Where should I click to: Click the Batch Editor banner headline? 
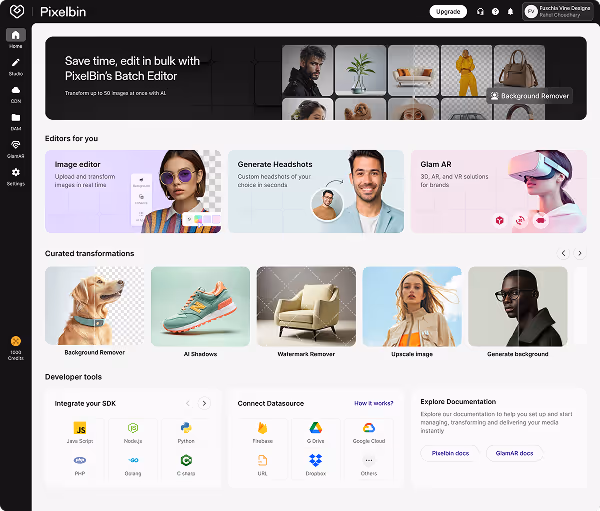pyautogui.click(x=132, y=69)
